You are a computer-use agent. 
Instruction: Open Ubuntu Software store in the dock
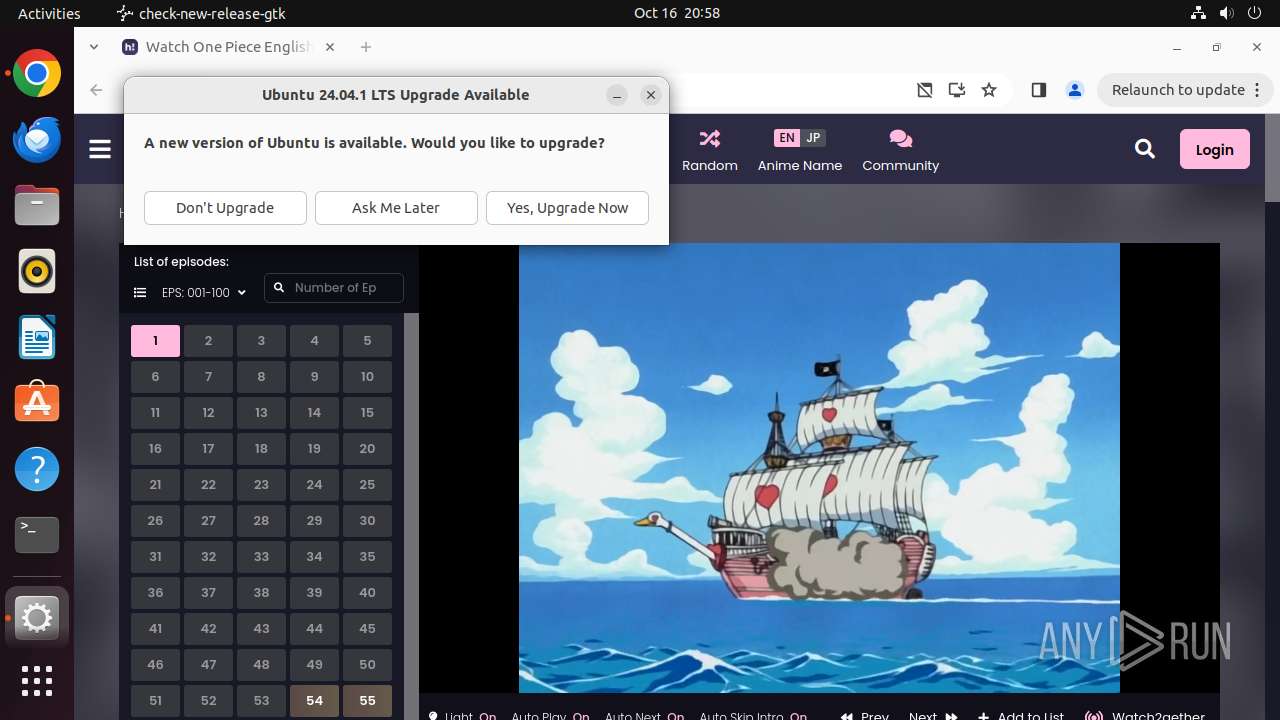(x=37, y=403)
